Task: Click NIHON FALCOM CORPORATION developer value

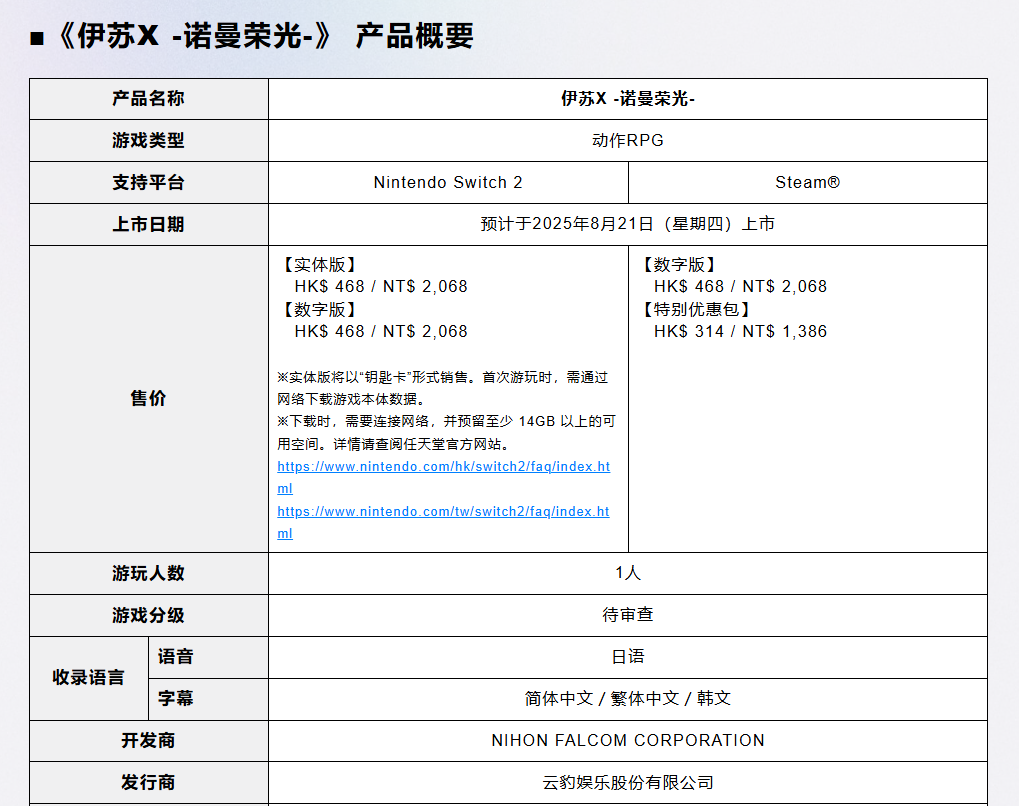Action: (x=628, y=741)
